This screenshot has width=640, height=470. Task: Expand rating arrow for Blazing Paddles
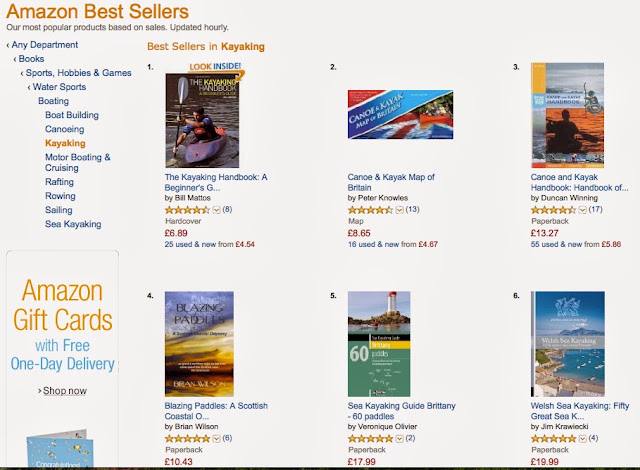pyautogui.click(x=216, y=439)
